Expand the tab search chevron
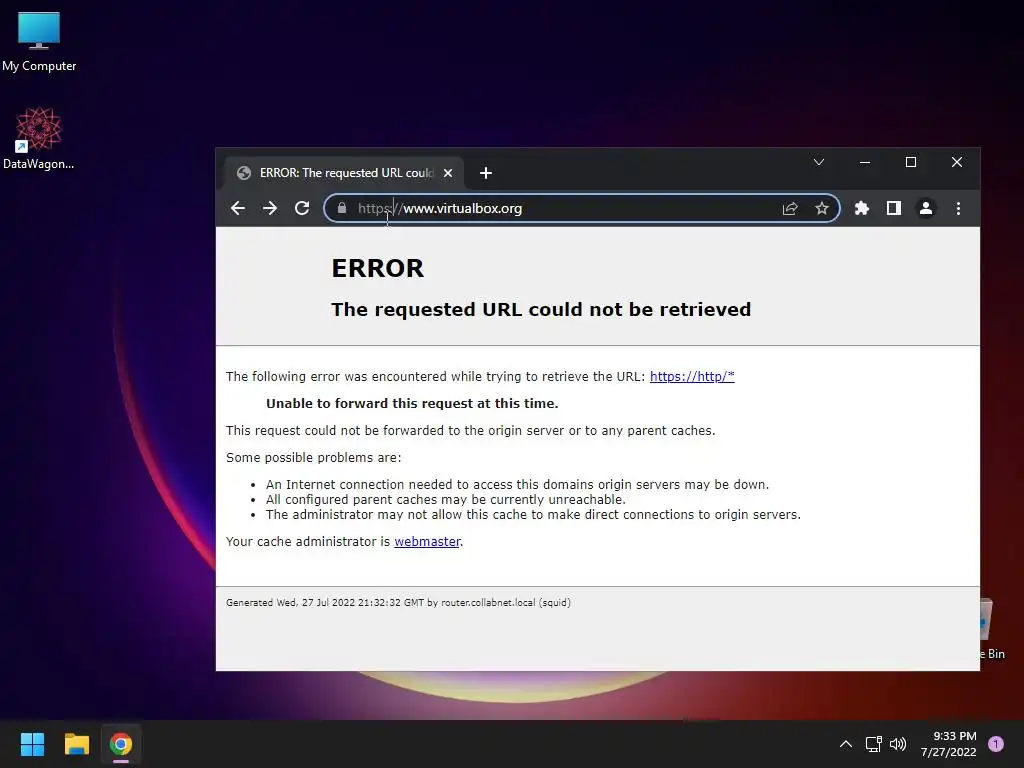This screenshot has height=768, width=1024. tap(819, 162)
